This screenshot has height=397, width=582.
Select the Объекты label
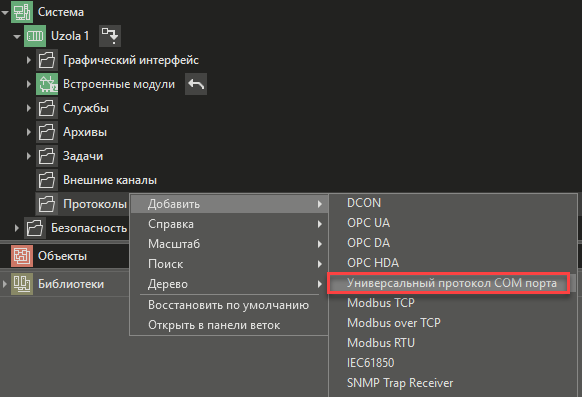pos(62,256)
